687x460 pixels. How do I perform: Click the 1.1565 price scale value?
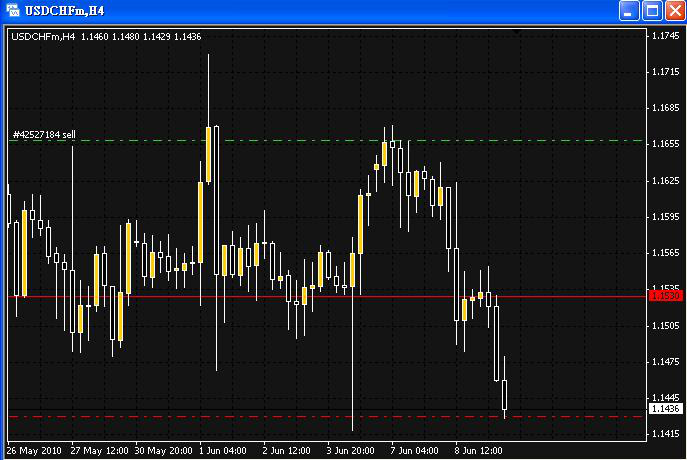pyautogui.click(x=666, y=253)
